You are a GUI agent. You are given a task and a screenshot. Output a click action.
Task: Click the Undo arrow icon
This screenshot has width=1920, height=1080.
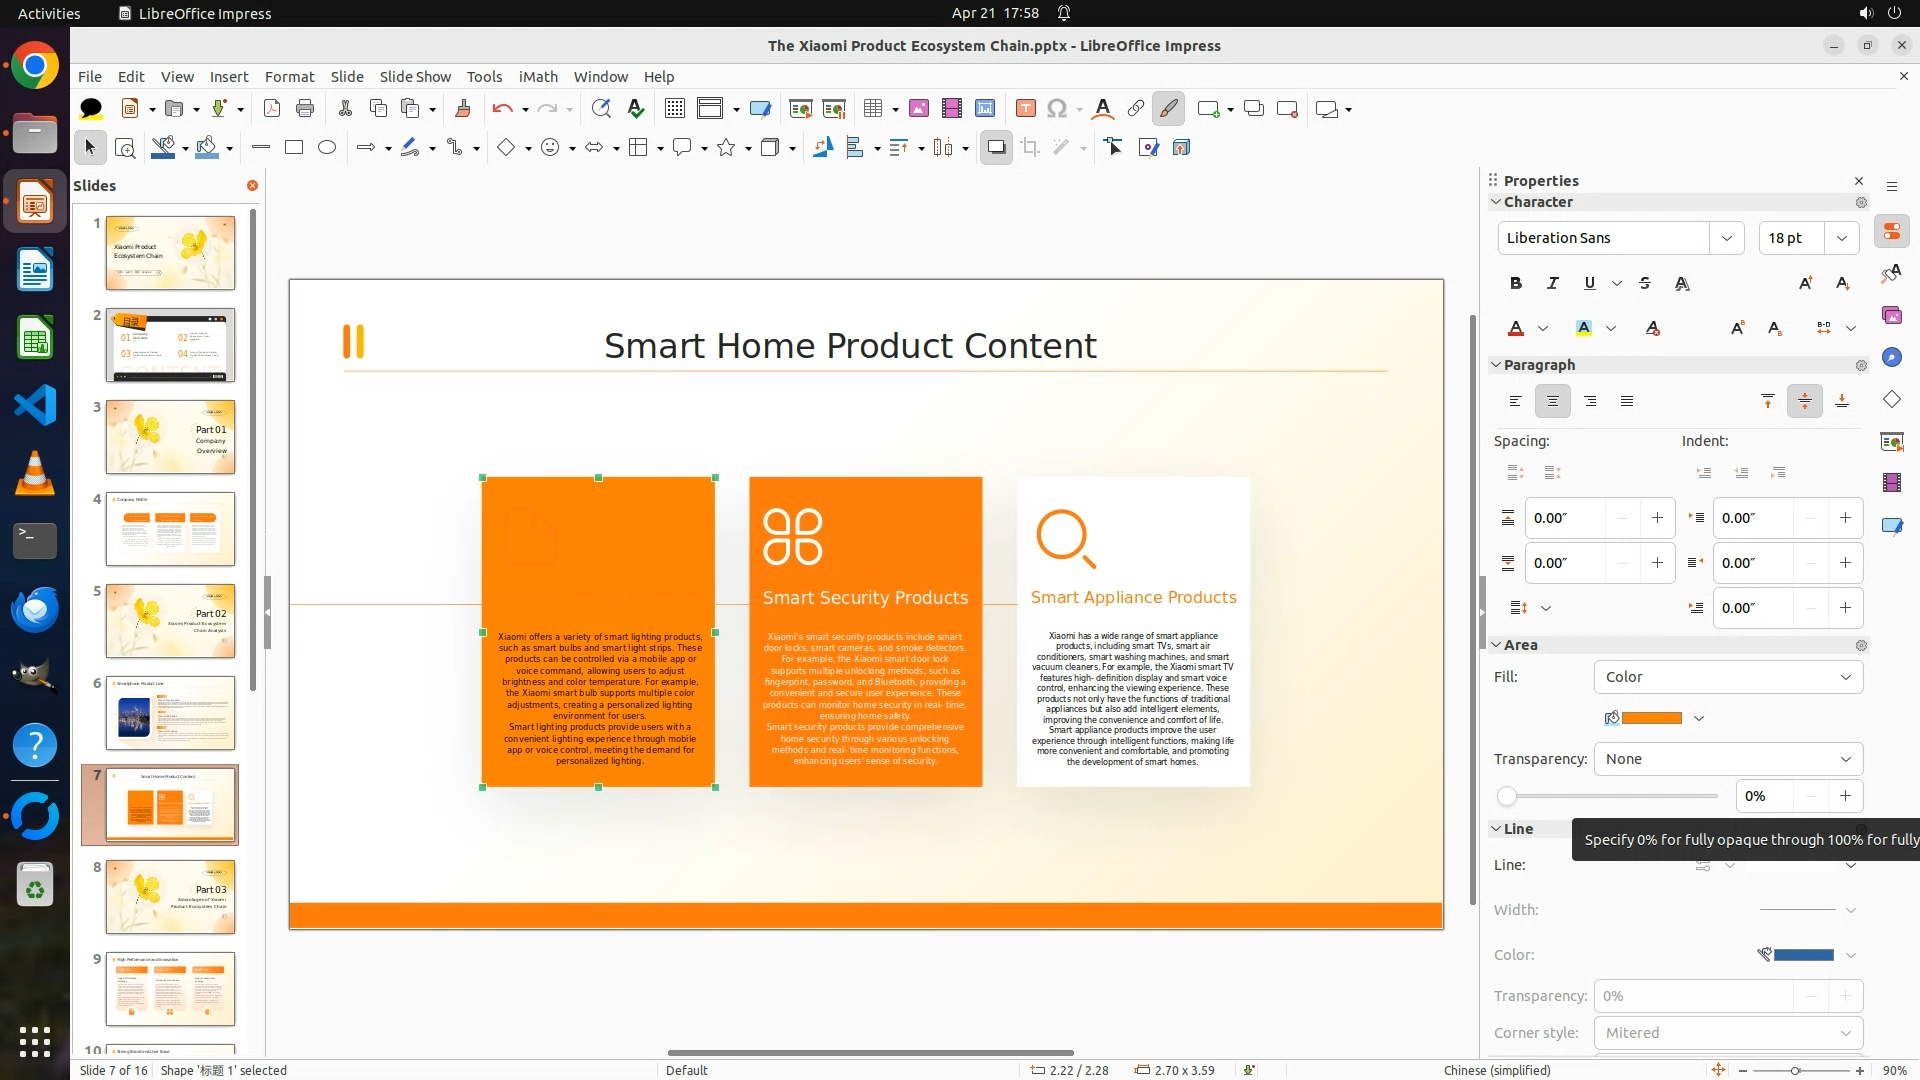pos(502,109)
